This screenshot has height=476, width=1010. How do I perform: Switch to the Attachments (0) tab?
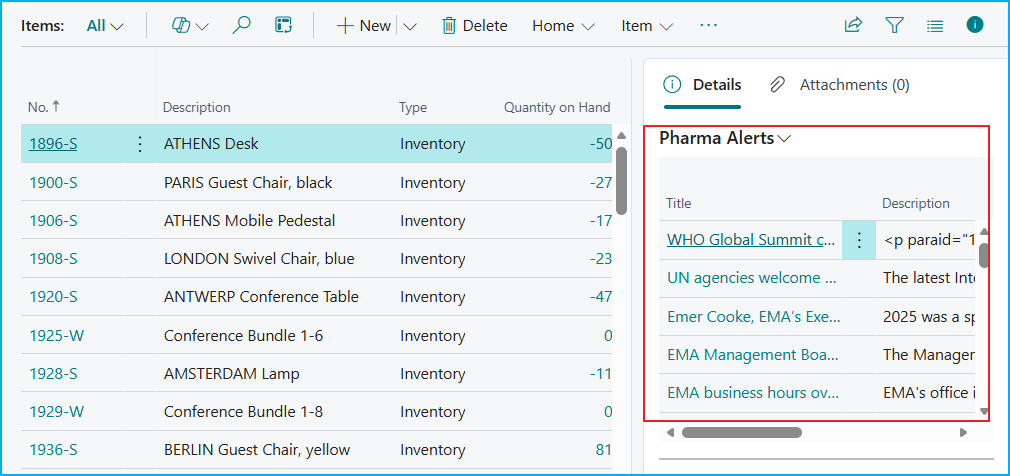tap(840, 85)
